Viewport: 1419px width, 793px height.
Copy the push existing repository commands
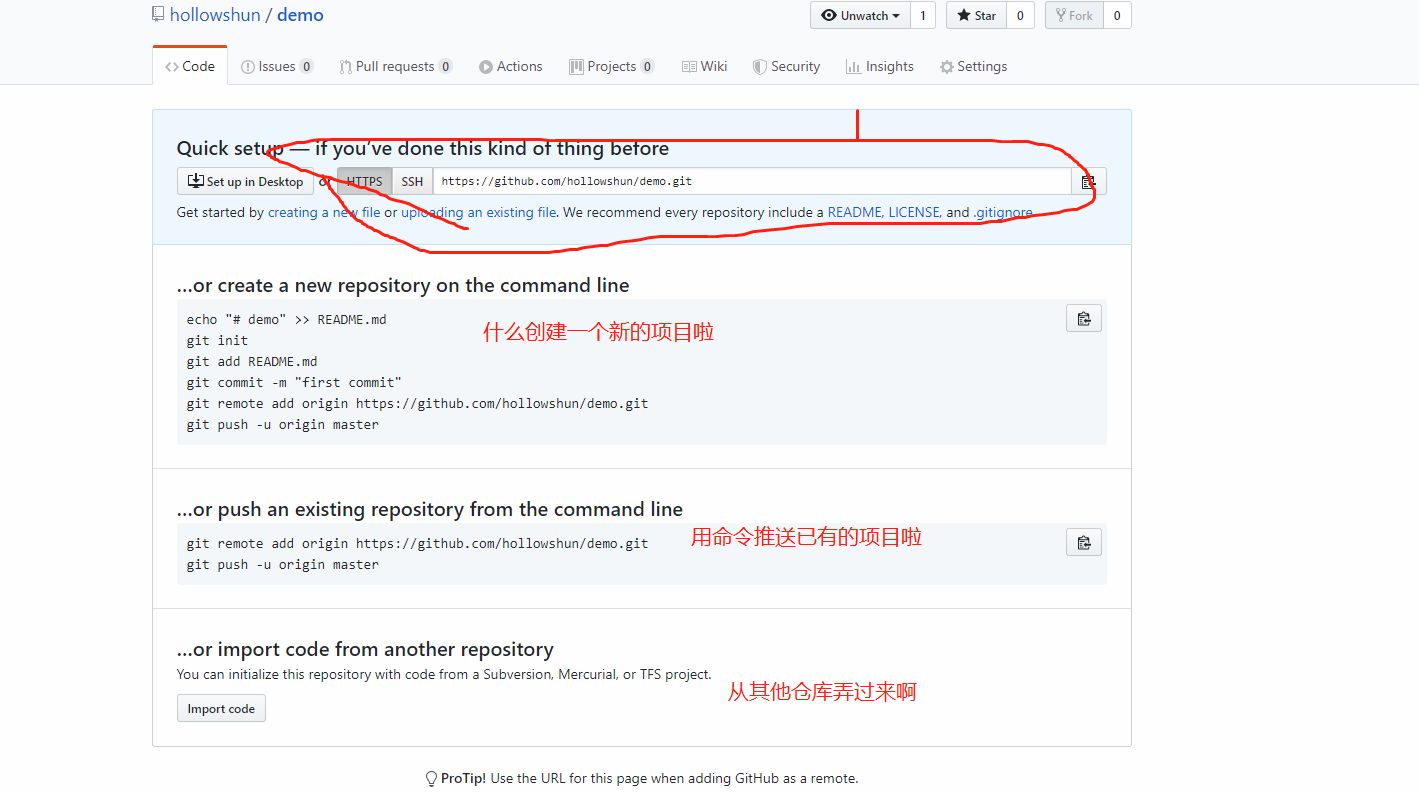(x=1084, y=543)
